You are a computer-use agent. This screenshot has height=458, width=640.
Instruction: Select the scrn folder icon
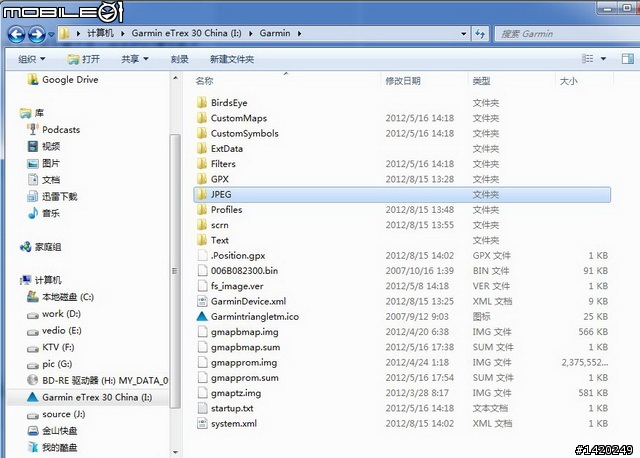click(x=202, y=225)
